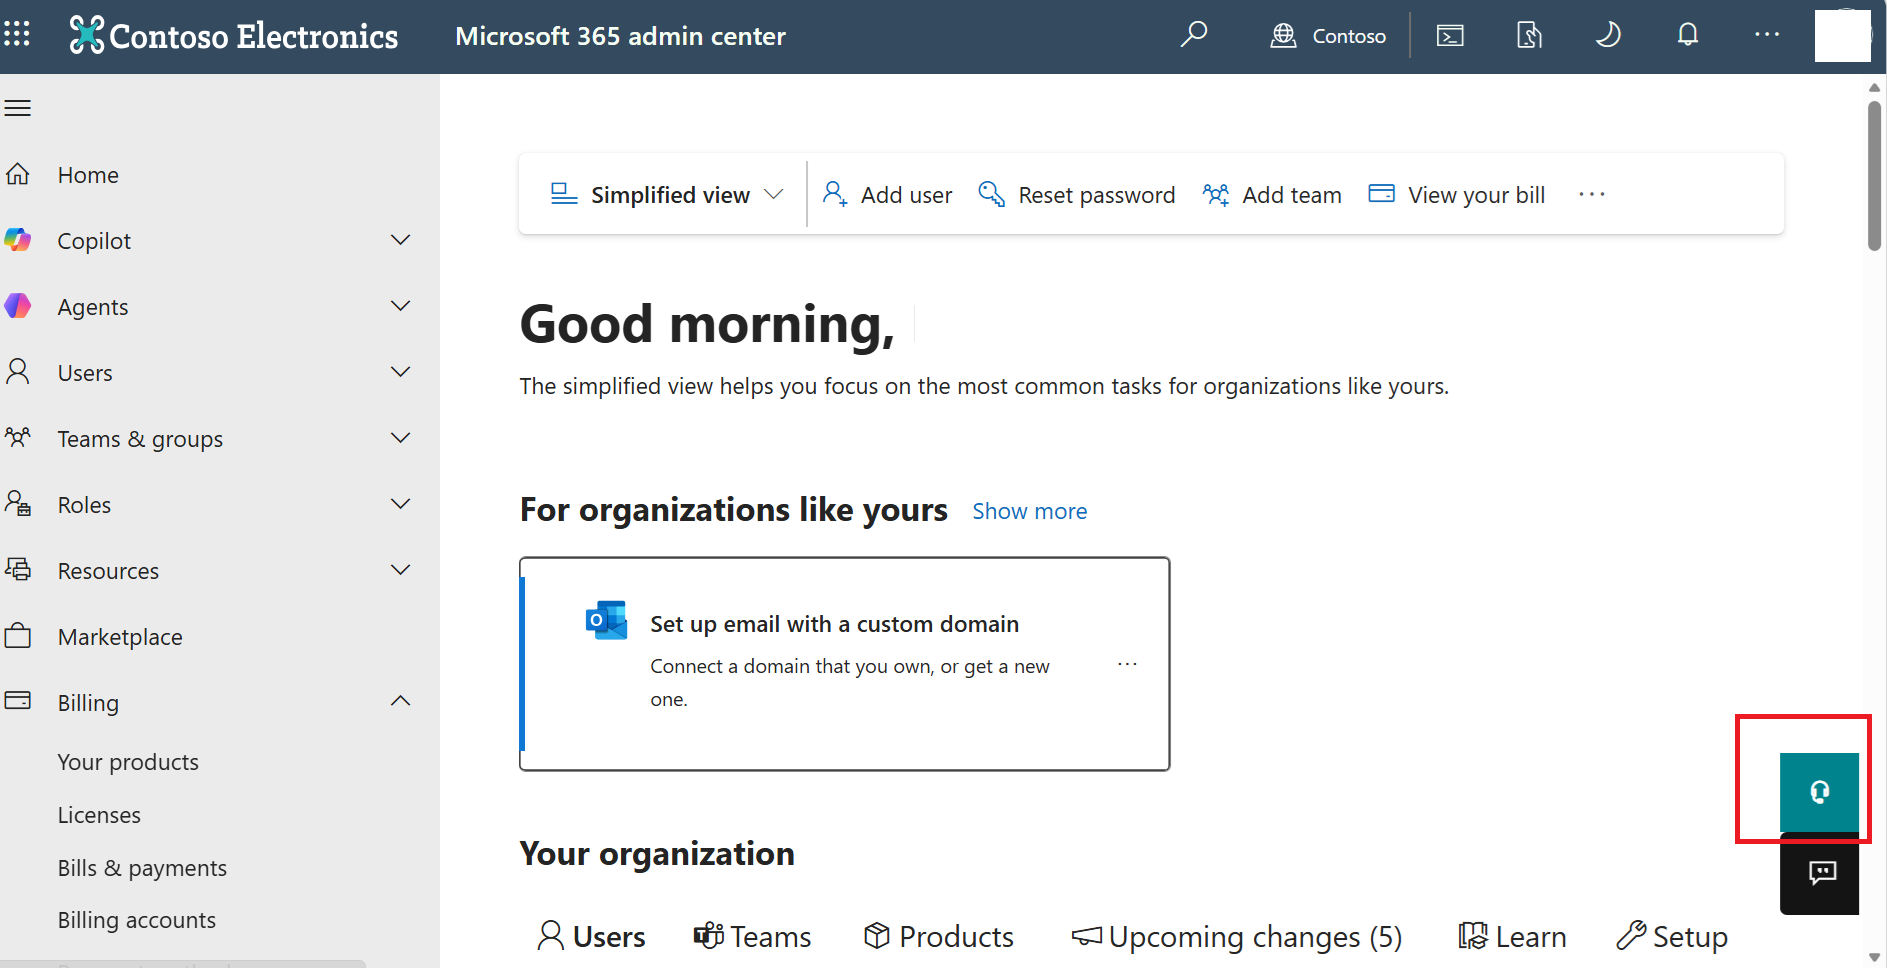Click the Copilot sidebar icon
Viewport: 1887px width, 977px height.
(18, 240)
